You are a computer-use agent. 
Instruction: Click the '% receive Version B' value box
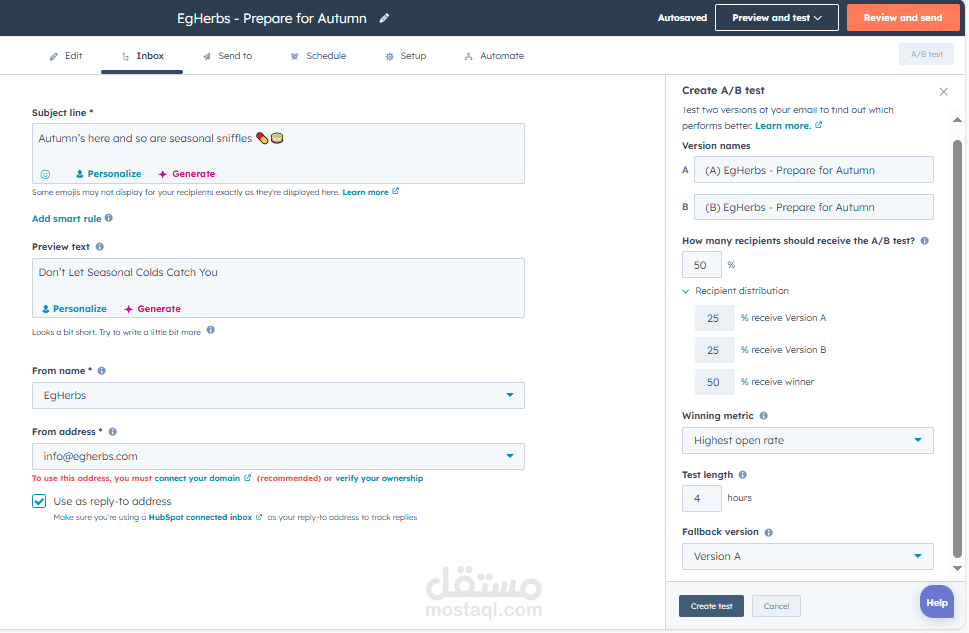click(714, 350)
